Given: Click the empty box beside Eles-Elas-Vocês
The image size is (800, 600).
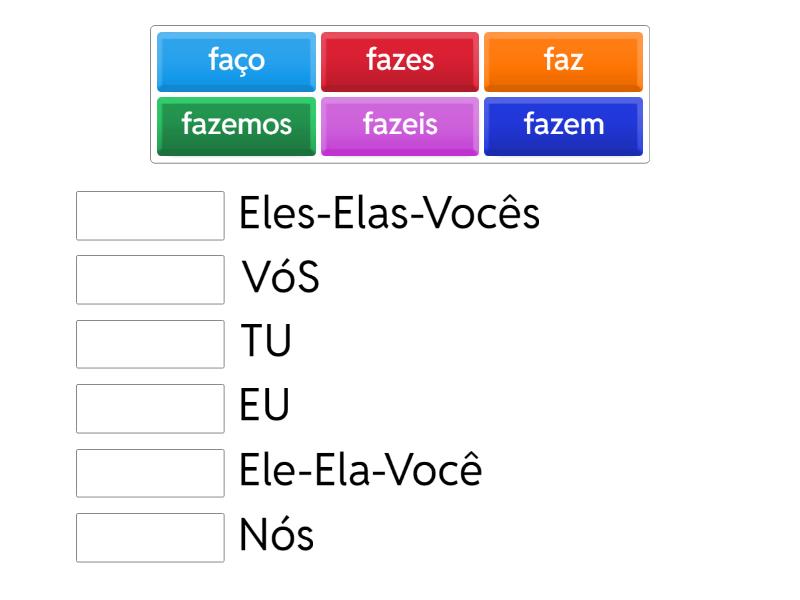Looking at the screenshot, I should [150, 215].
